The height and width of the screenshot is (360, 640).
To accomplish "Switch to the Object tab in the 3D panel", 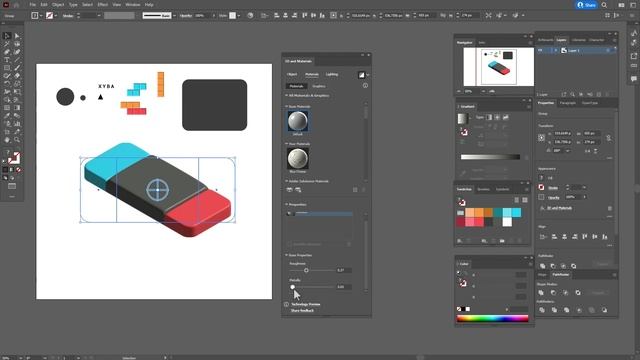I will tap(292, 74).
